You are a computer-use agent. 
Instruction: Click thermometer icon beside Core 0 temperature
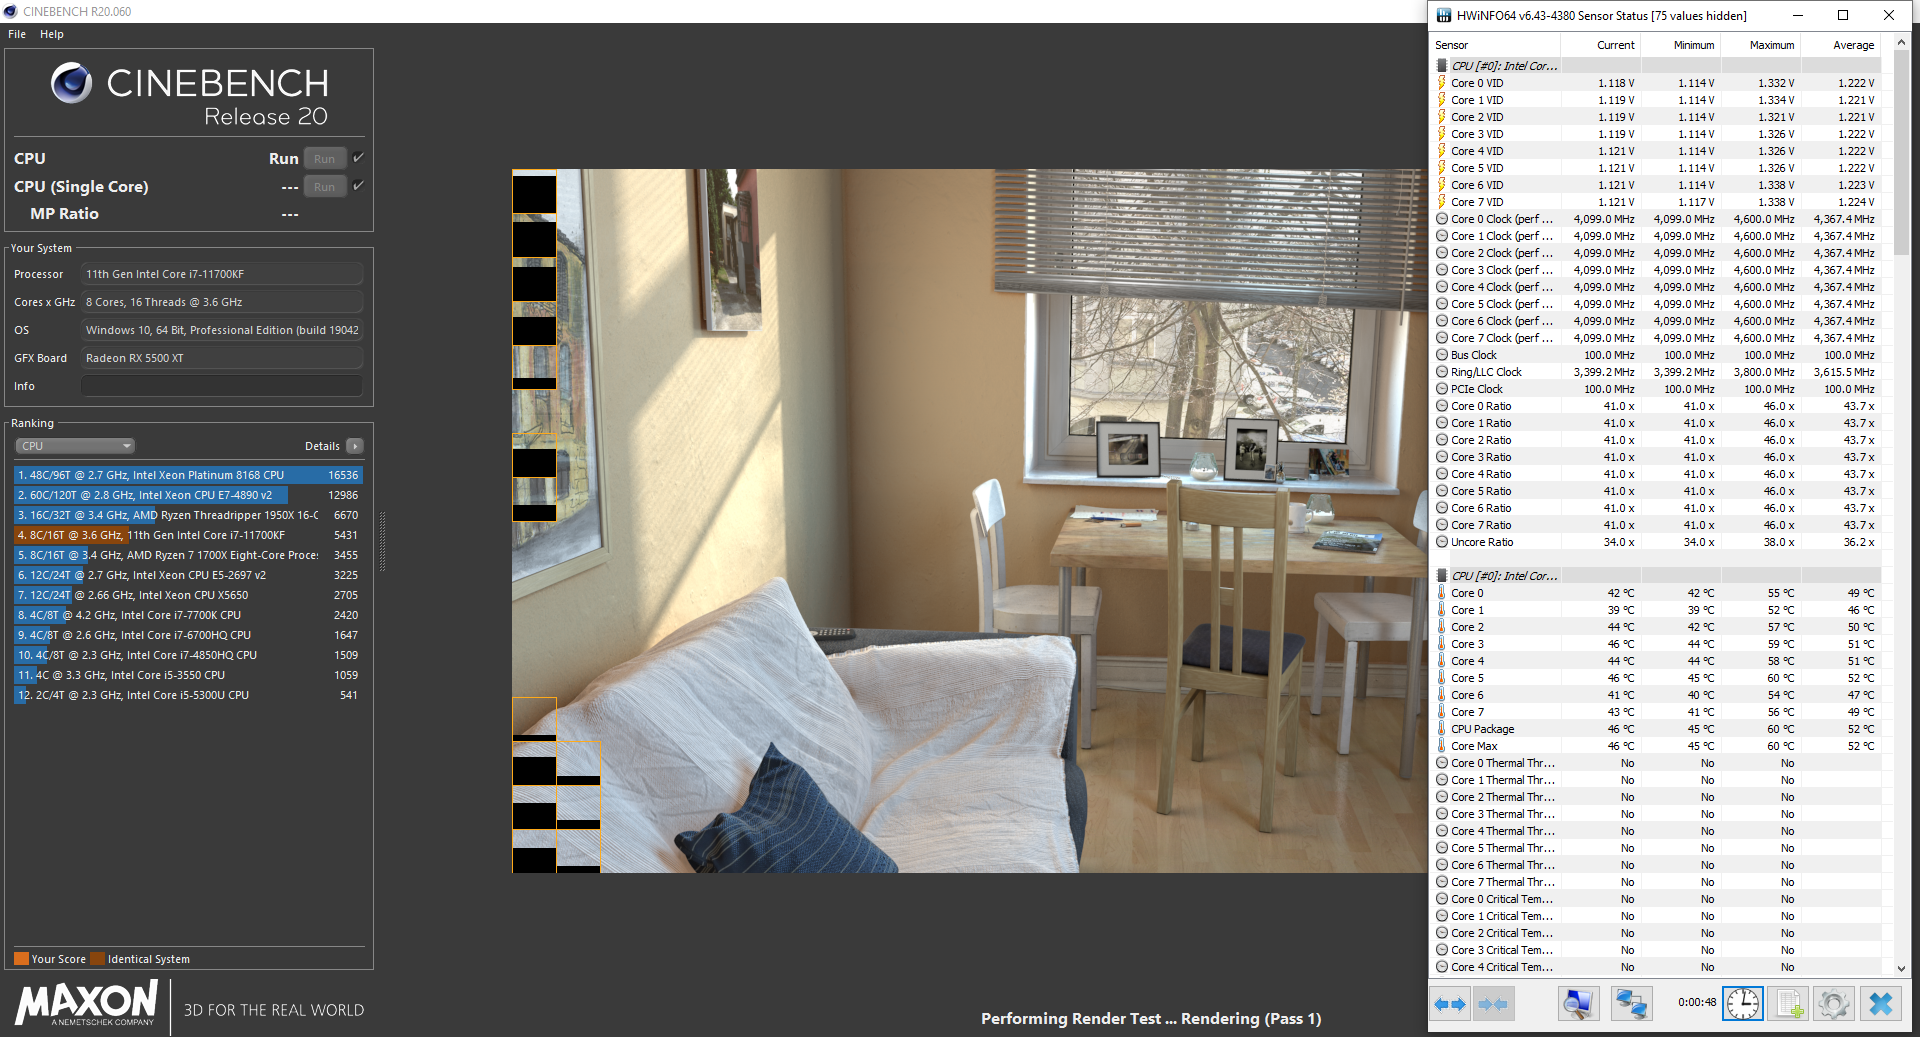[1442, 593]
